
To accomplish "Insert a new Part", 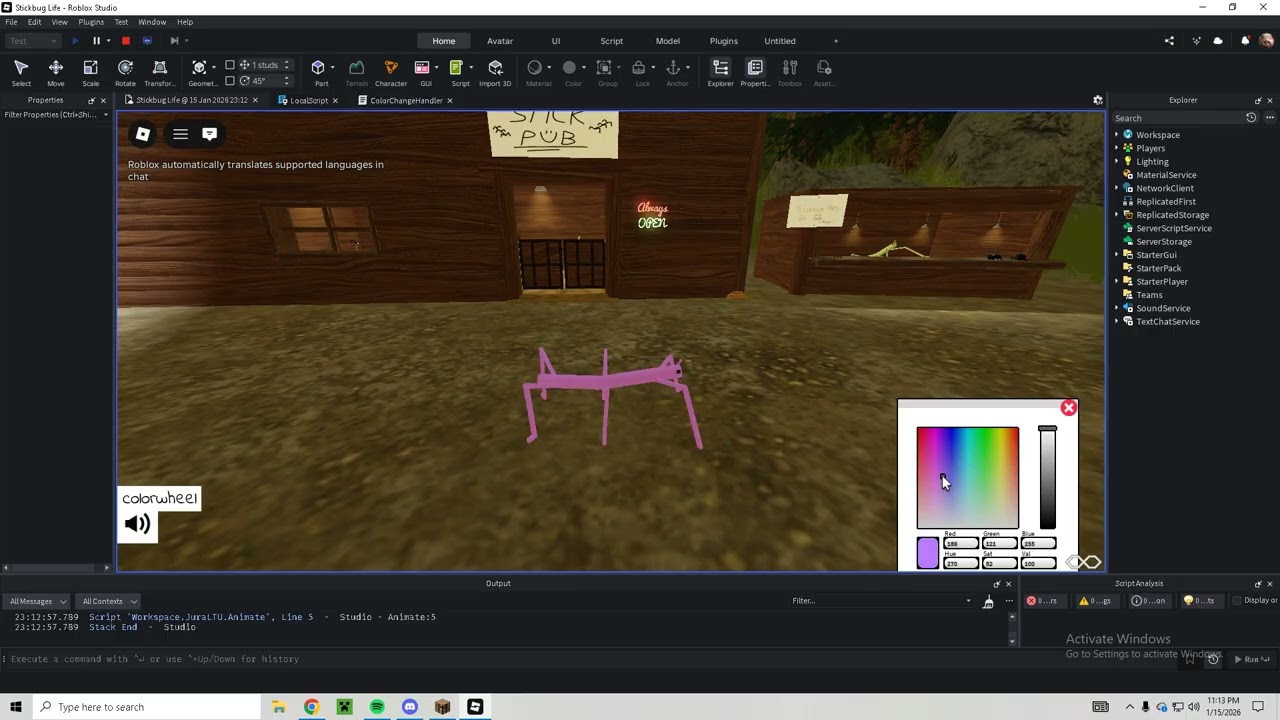I will tap(320, 73).
